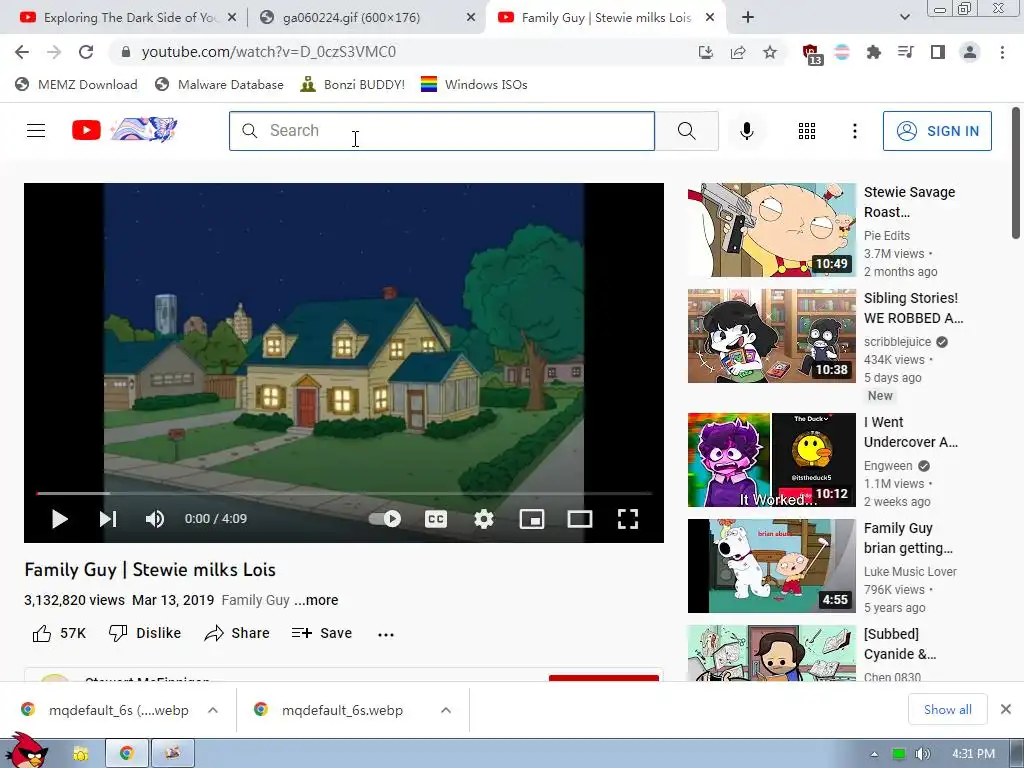Open video settings gear
This screenshot has height=768, width=1024.
pyautogui.click(x=483, y=519)
